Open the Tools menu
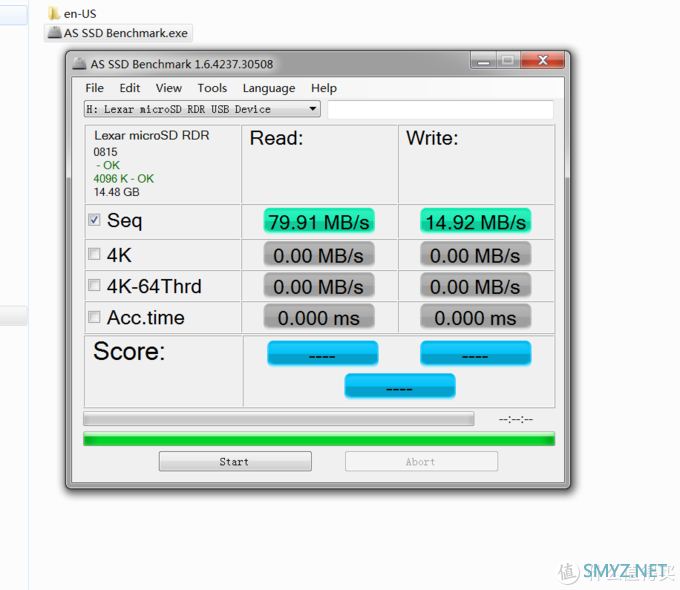Viewport: 680px width, 590px height. 212,88
